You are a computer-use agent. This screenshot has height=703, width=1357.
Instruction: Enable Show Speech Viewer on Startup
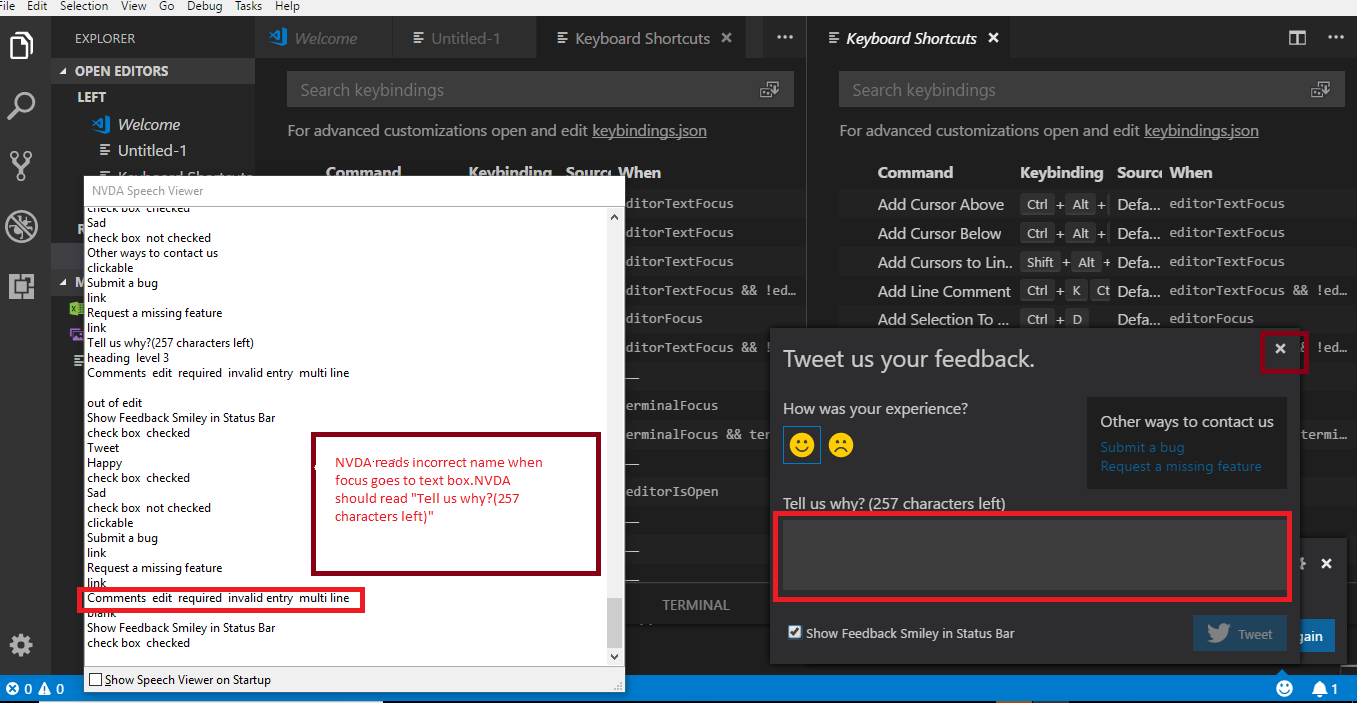[96, 679]
